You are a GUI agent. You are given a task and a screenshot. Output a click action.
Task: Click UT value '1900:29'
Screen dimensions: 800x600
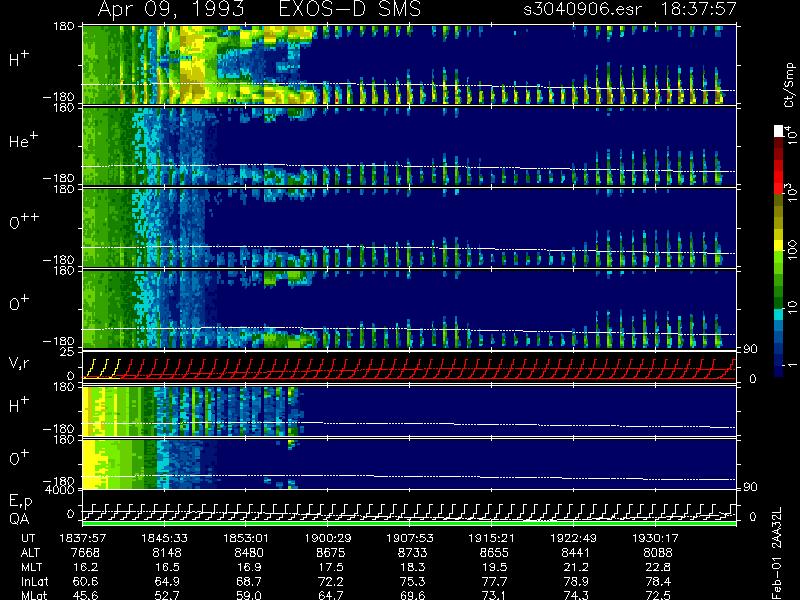(328, 538)
